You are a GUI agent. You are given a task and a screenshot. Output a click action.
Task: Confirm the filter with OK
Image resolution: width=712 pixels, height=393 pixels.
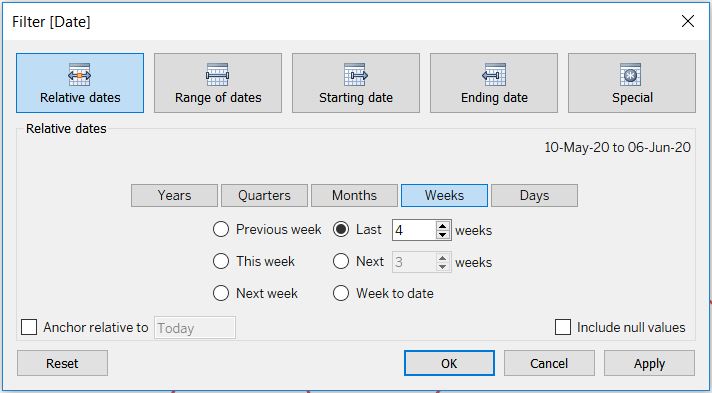pos(449,363)
